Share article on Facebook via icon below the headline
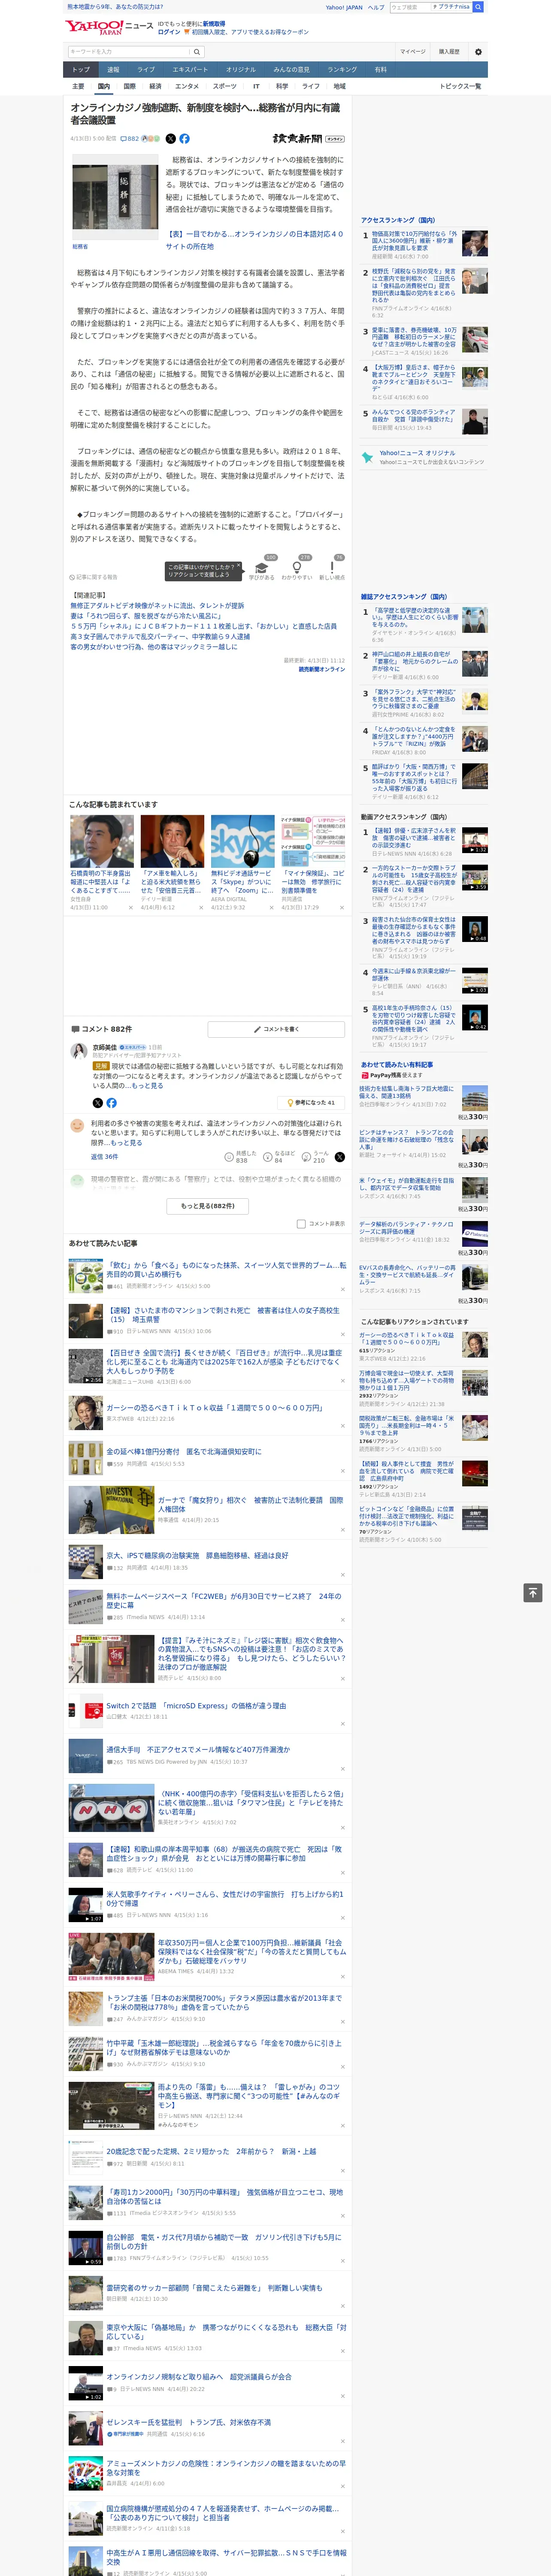 click(184, 139)
